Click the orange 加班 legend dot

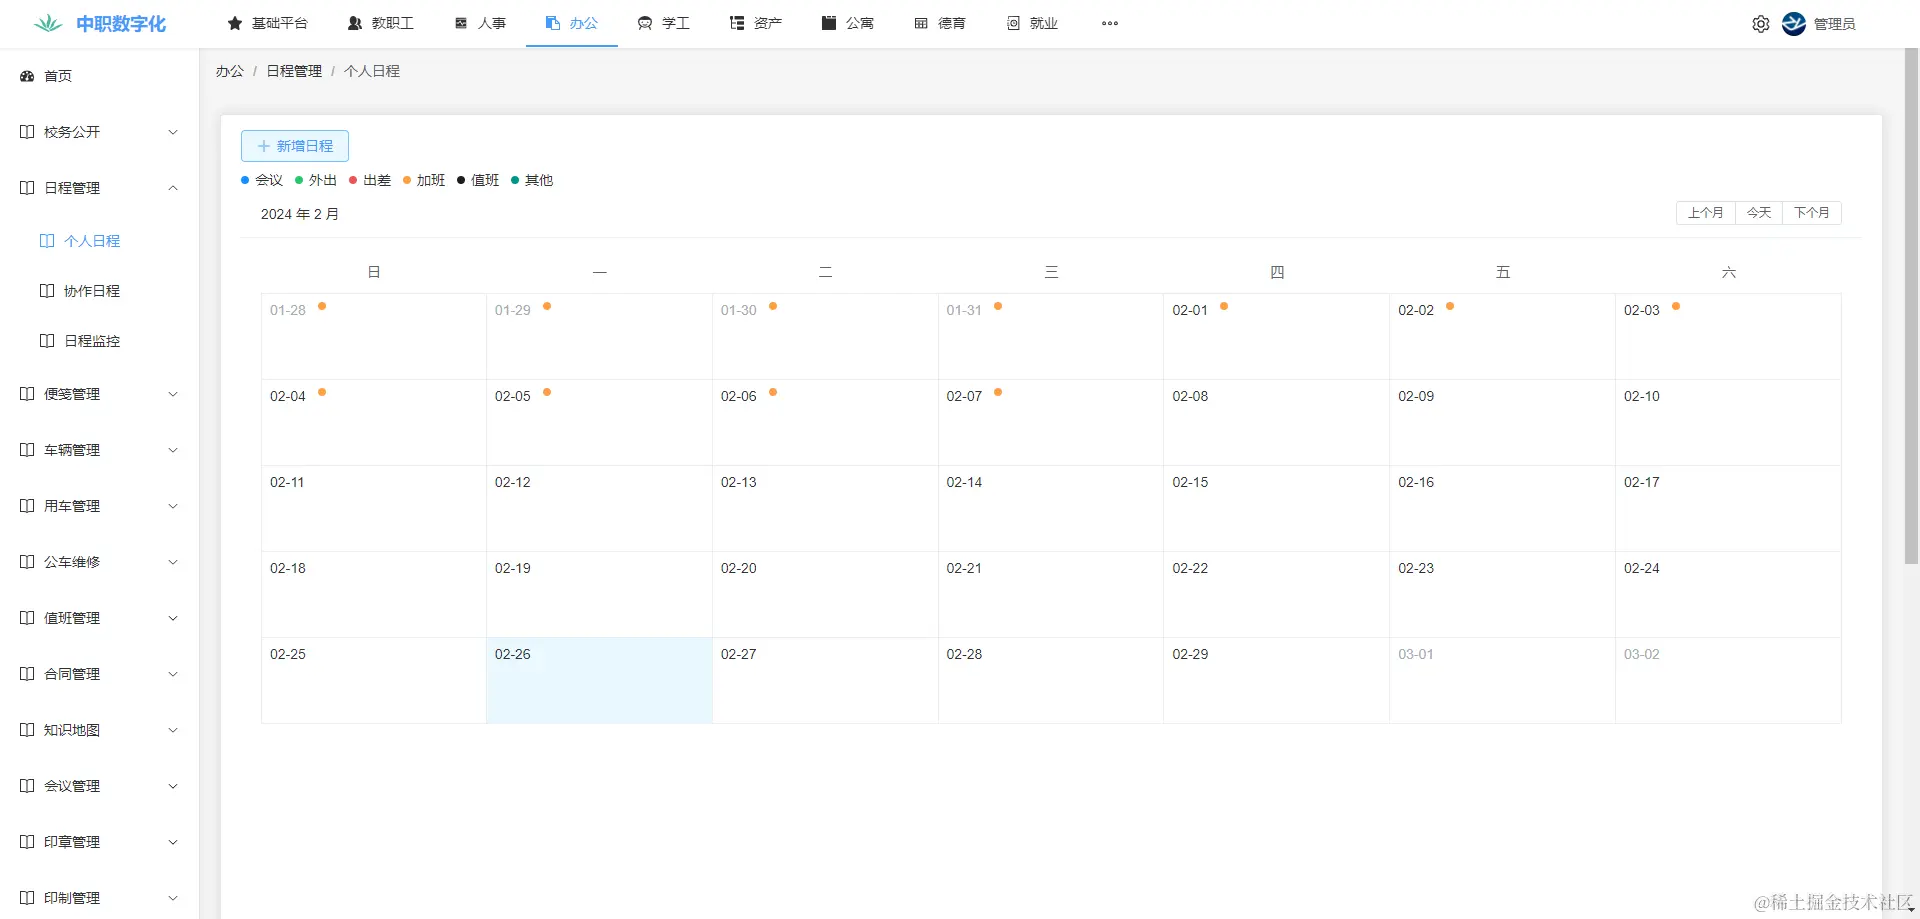(407, 180)
